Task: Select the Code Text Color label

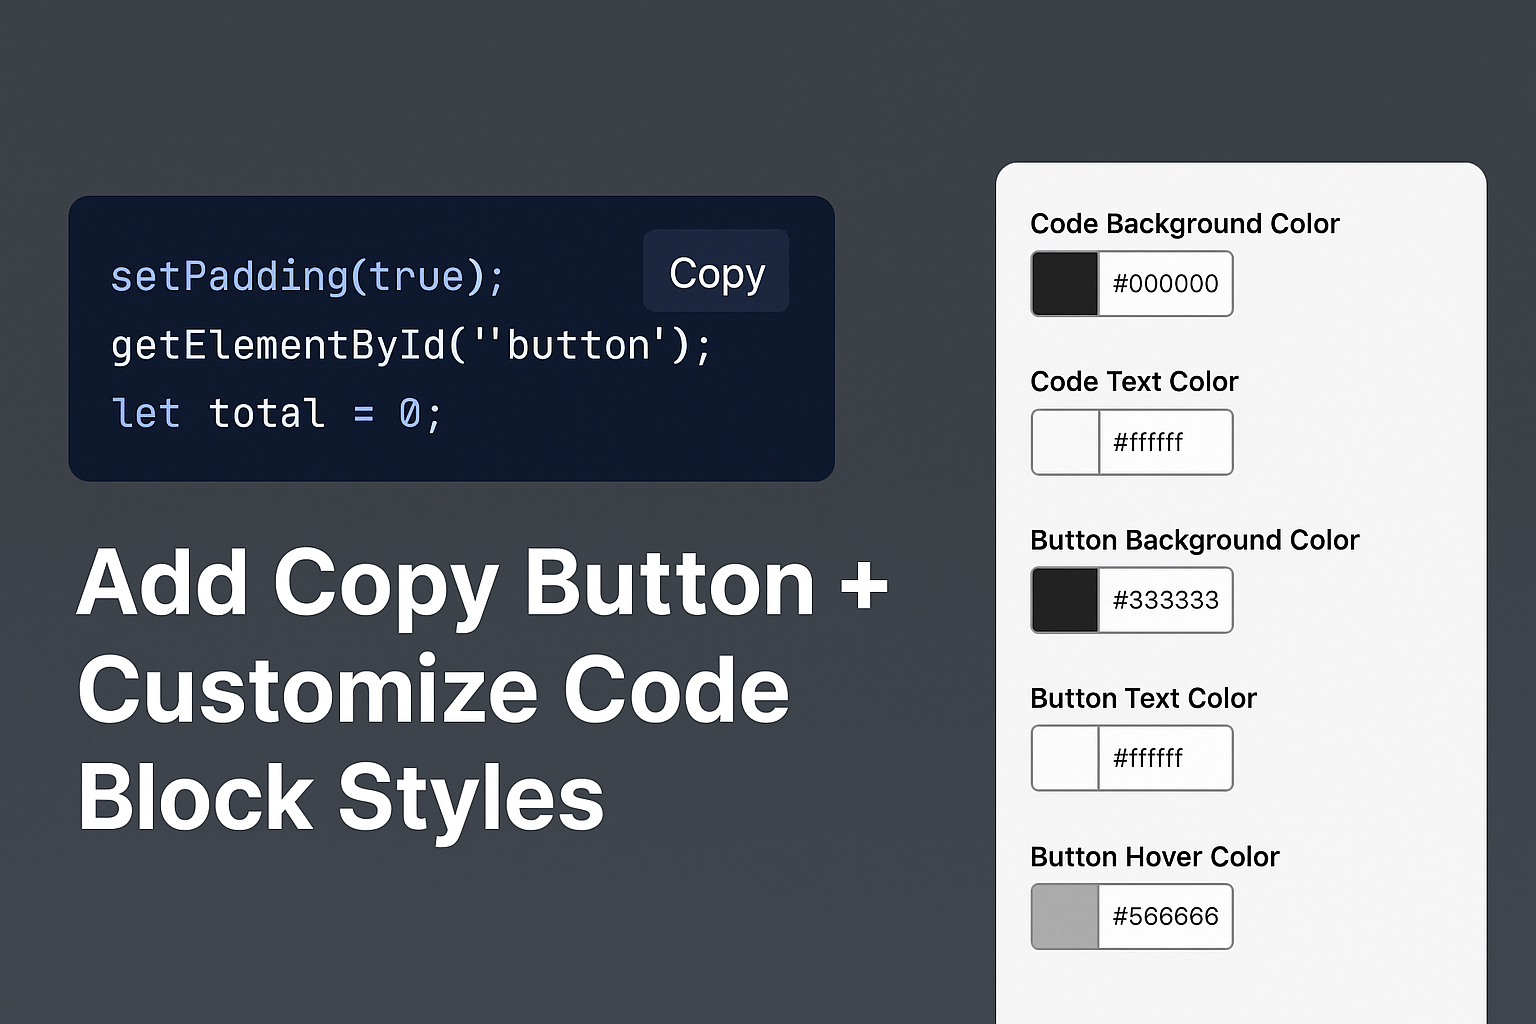Action: tap(1134, 382)
